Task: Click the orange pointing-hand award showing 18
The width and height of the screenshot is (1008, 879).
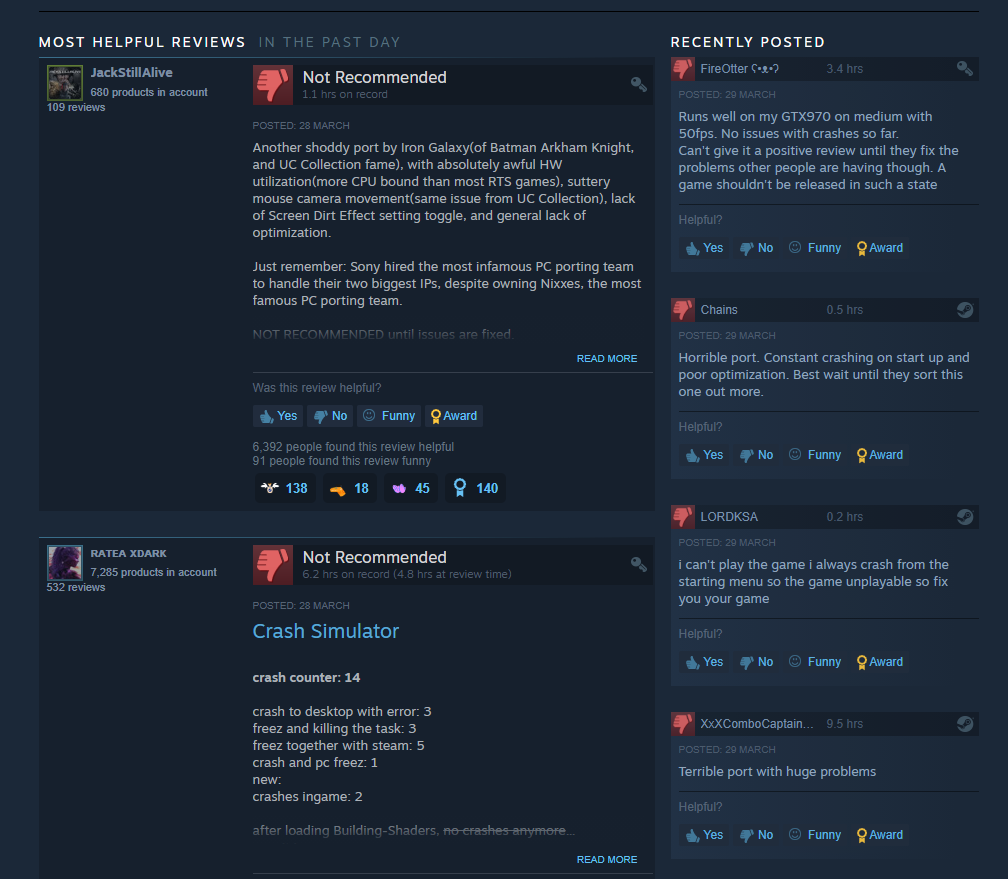Action: (350, 488)
